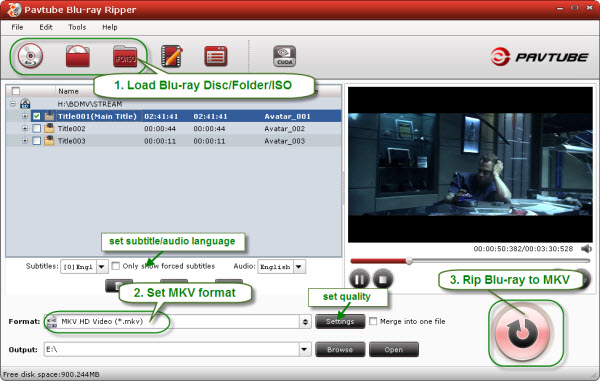
Task: Select the Title002 row name
Action: click(71, 129)
